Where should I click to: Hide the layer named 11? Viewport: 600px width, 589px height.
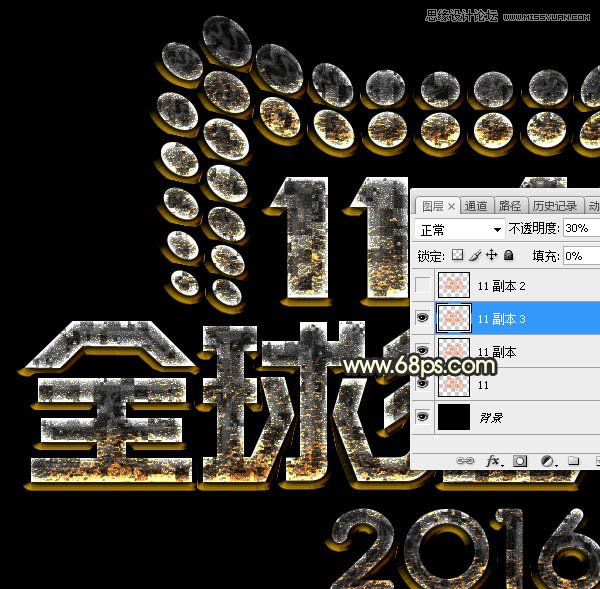[422, 383]
